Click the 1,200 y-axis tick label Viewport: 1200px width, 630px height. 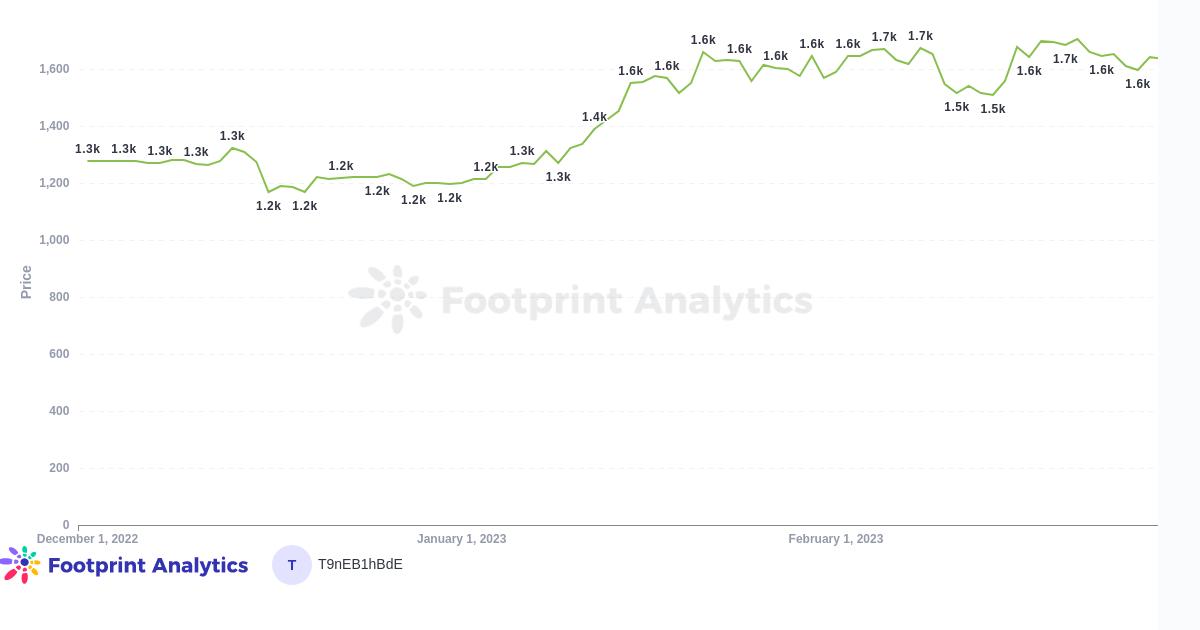point(54,183)
